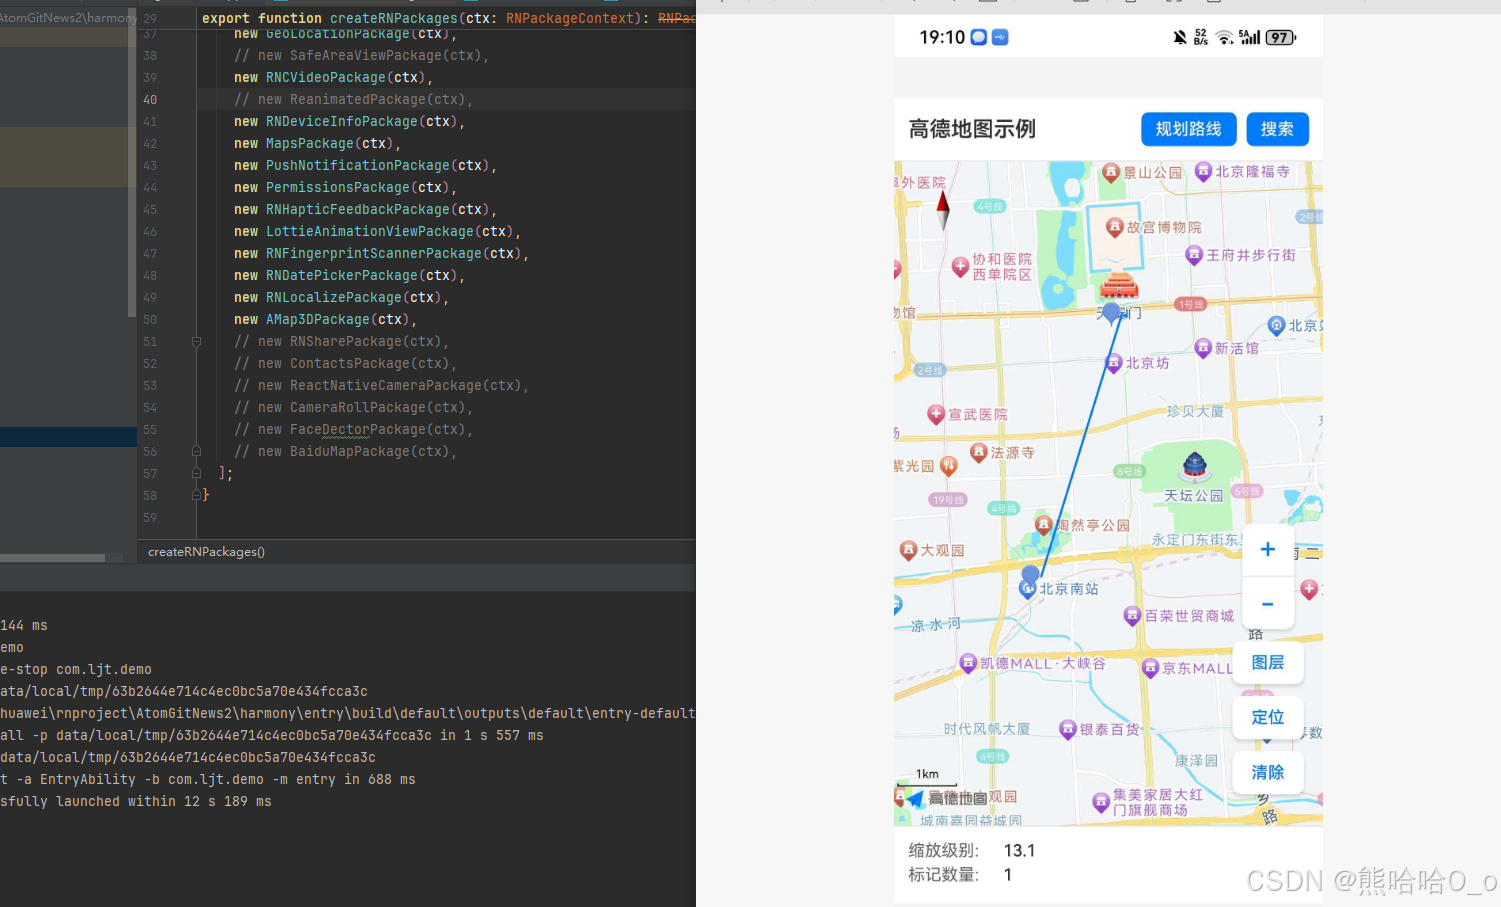Image resolution: width=1501 pixels, height=907 pixels.
Task: Zoom out the map with minus button
Action: coord(1267,603)
